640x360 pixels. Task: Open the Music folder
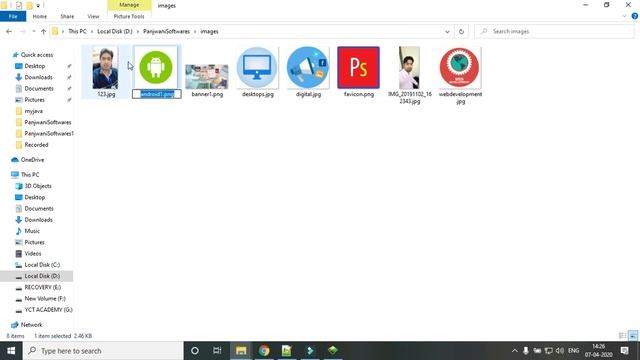coord(32,231)
